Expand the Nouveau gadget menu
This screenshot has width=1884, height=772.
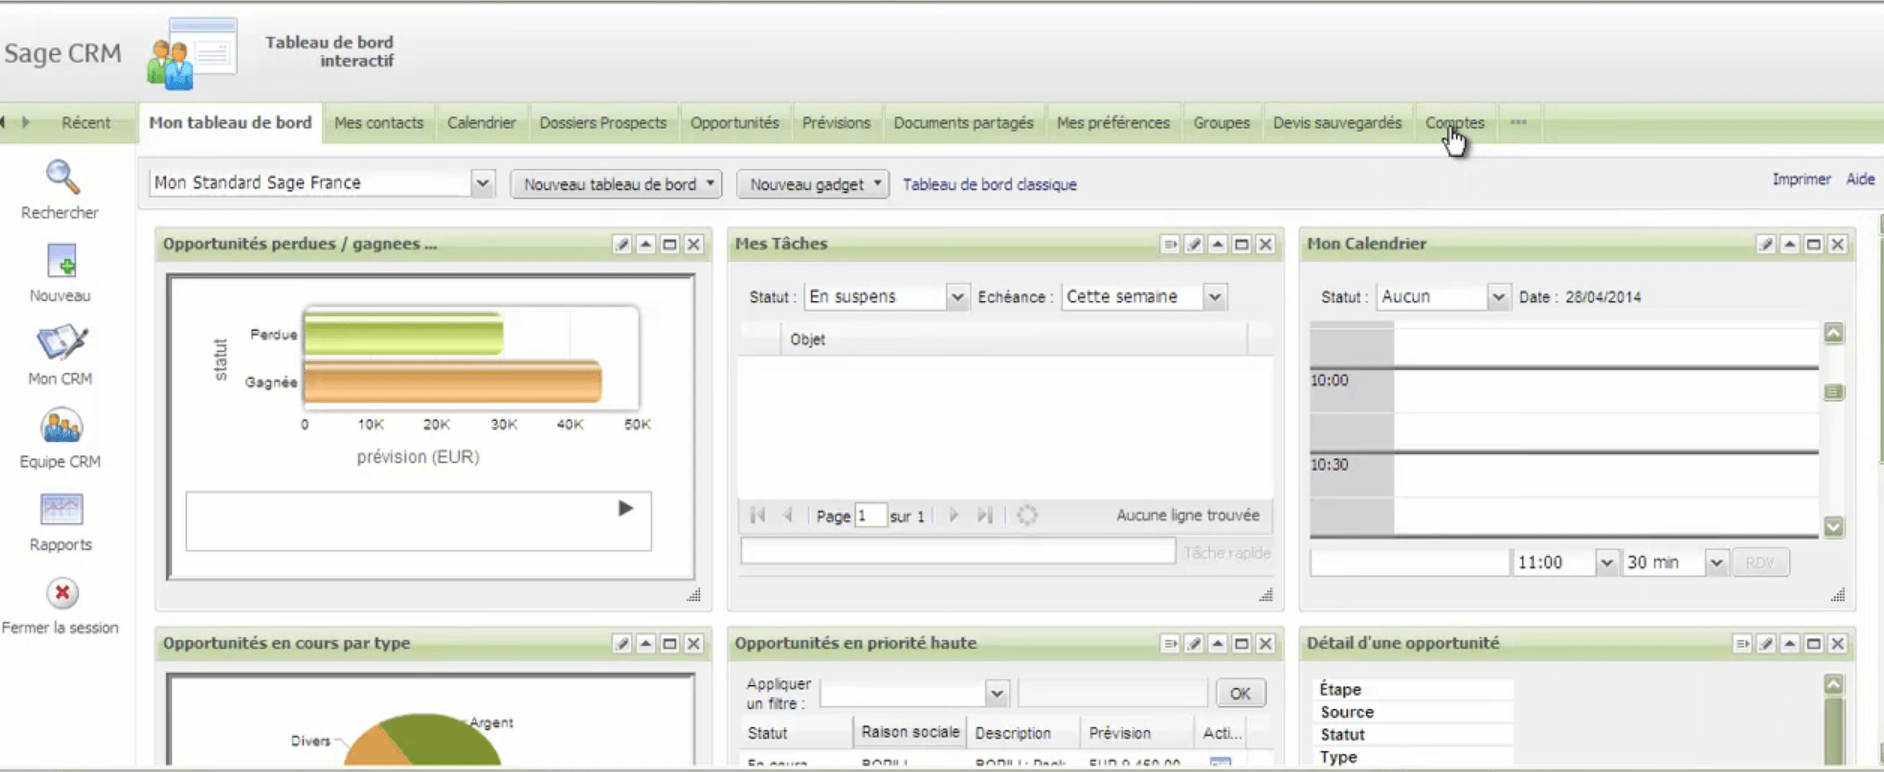[813, 184]
